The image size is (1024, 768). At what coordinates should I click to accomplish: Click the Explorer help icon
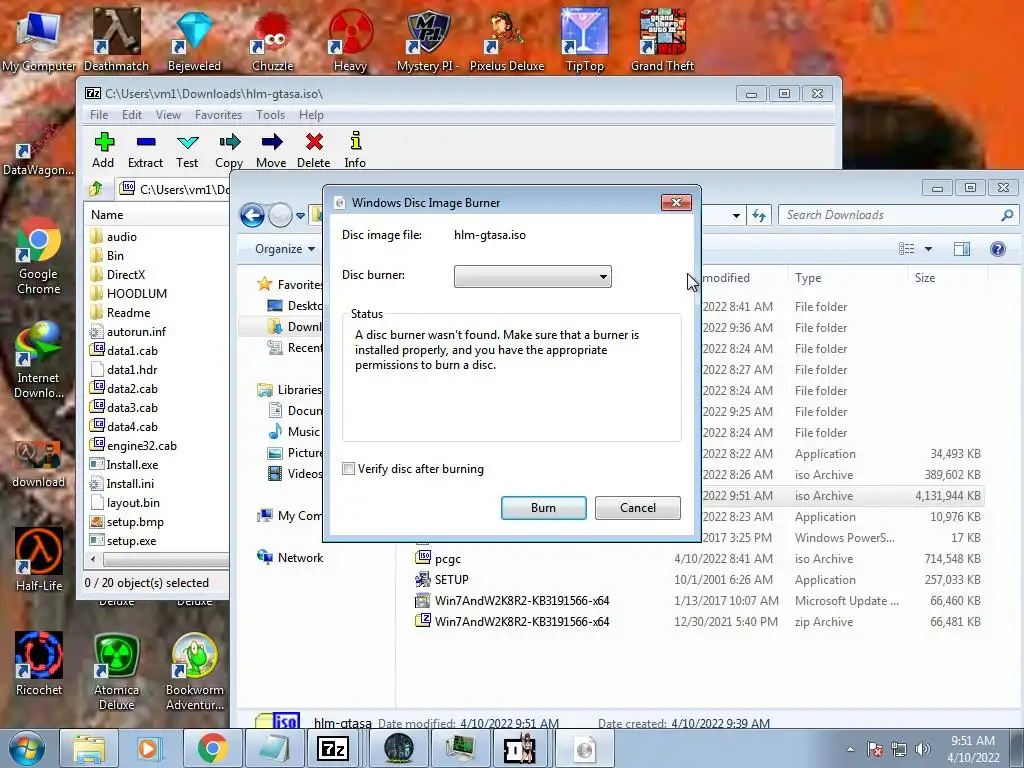tap(998, 249)
